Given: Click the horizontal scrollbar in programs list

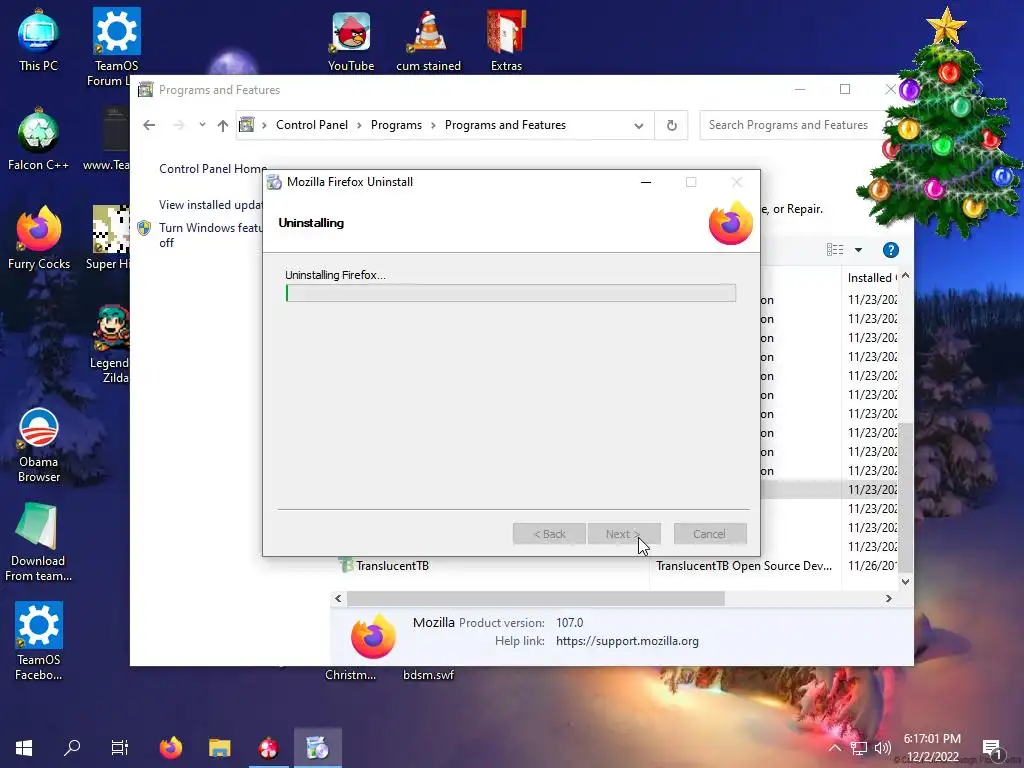Looking at the screenshot, I should coord(536,598).
